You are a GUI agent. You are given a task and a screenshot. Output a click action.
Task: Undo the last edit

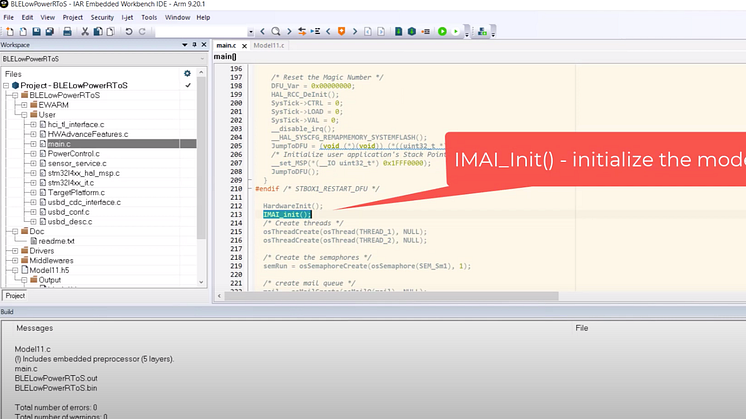[129, 31]
